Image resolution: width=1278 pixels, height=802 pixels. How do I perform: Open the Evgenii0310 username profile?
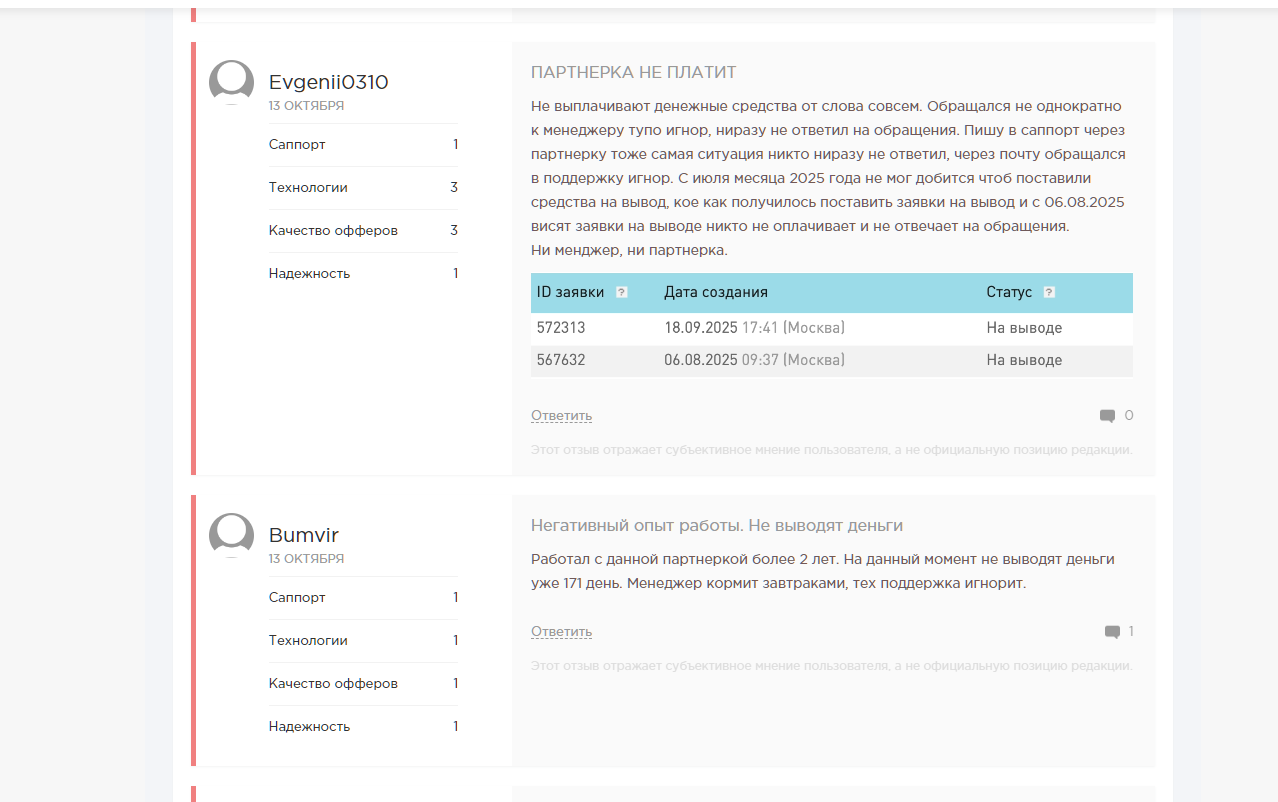pos(328,82)
